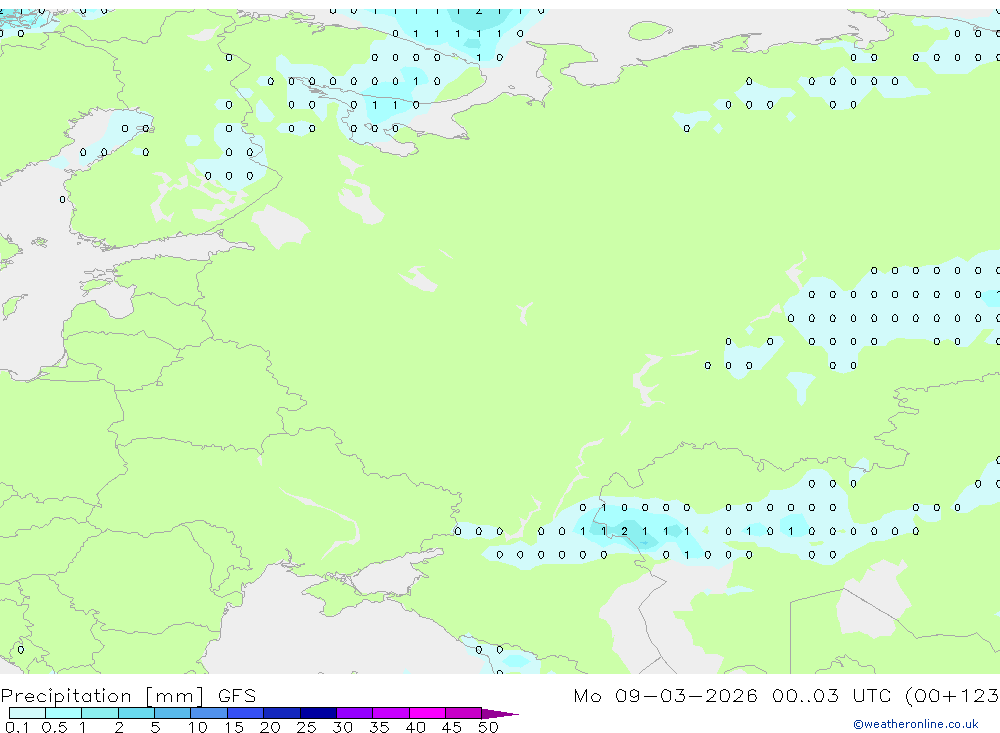Click the 0.1–0.5 mm legend swatch
1000x733 pixels.
(27, 713)
